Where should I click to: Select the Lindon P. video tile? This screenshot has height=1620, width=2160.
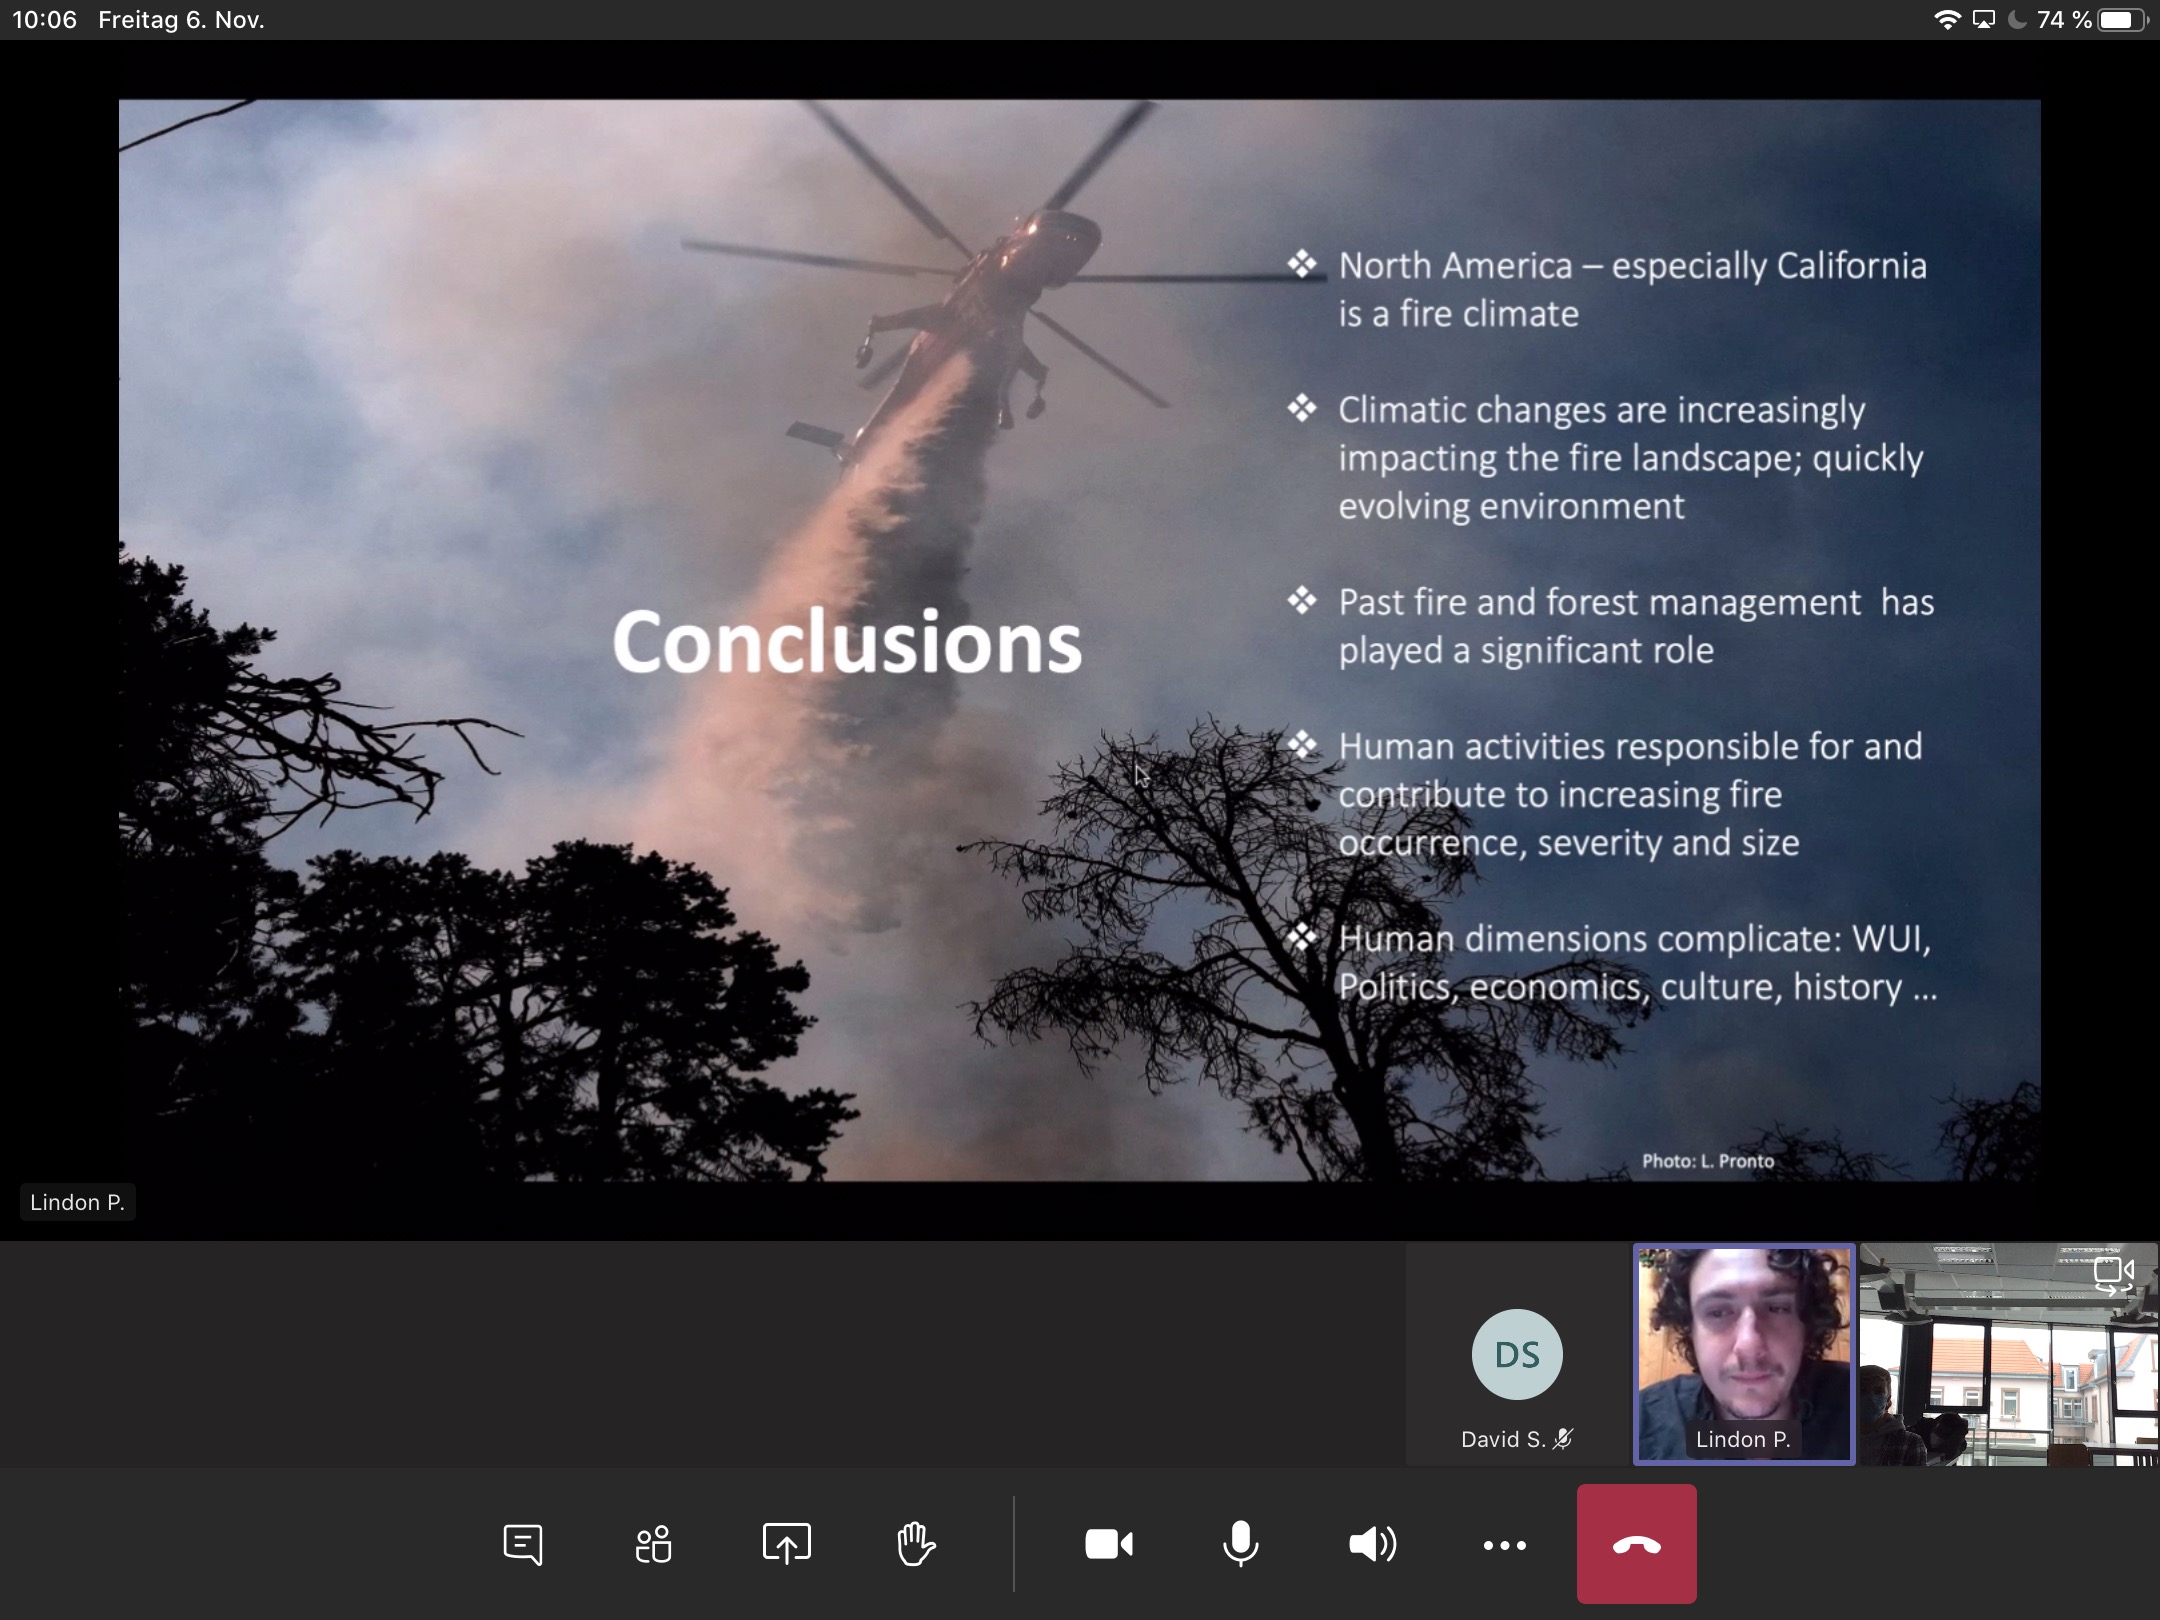click(x=1744, y=1354)
